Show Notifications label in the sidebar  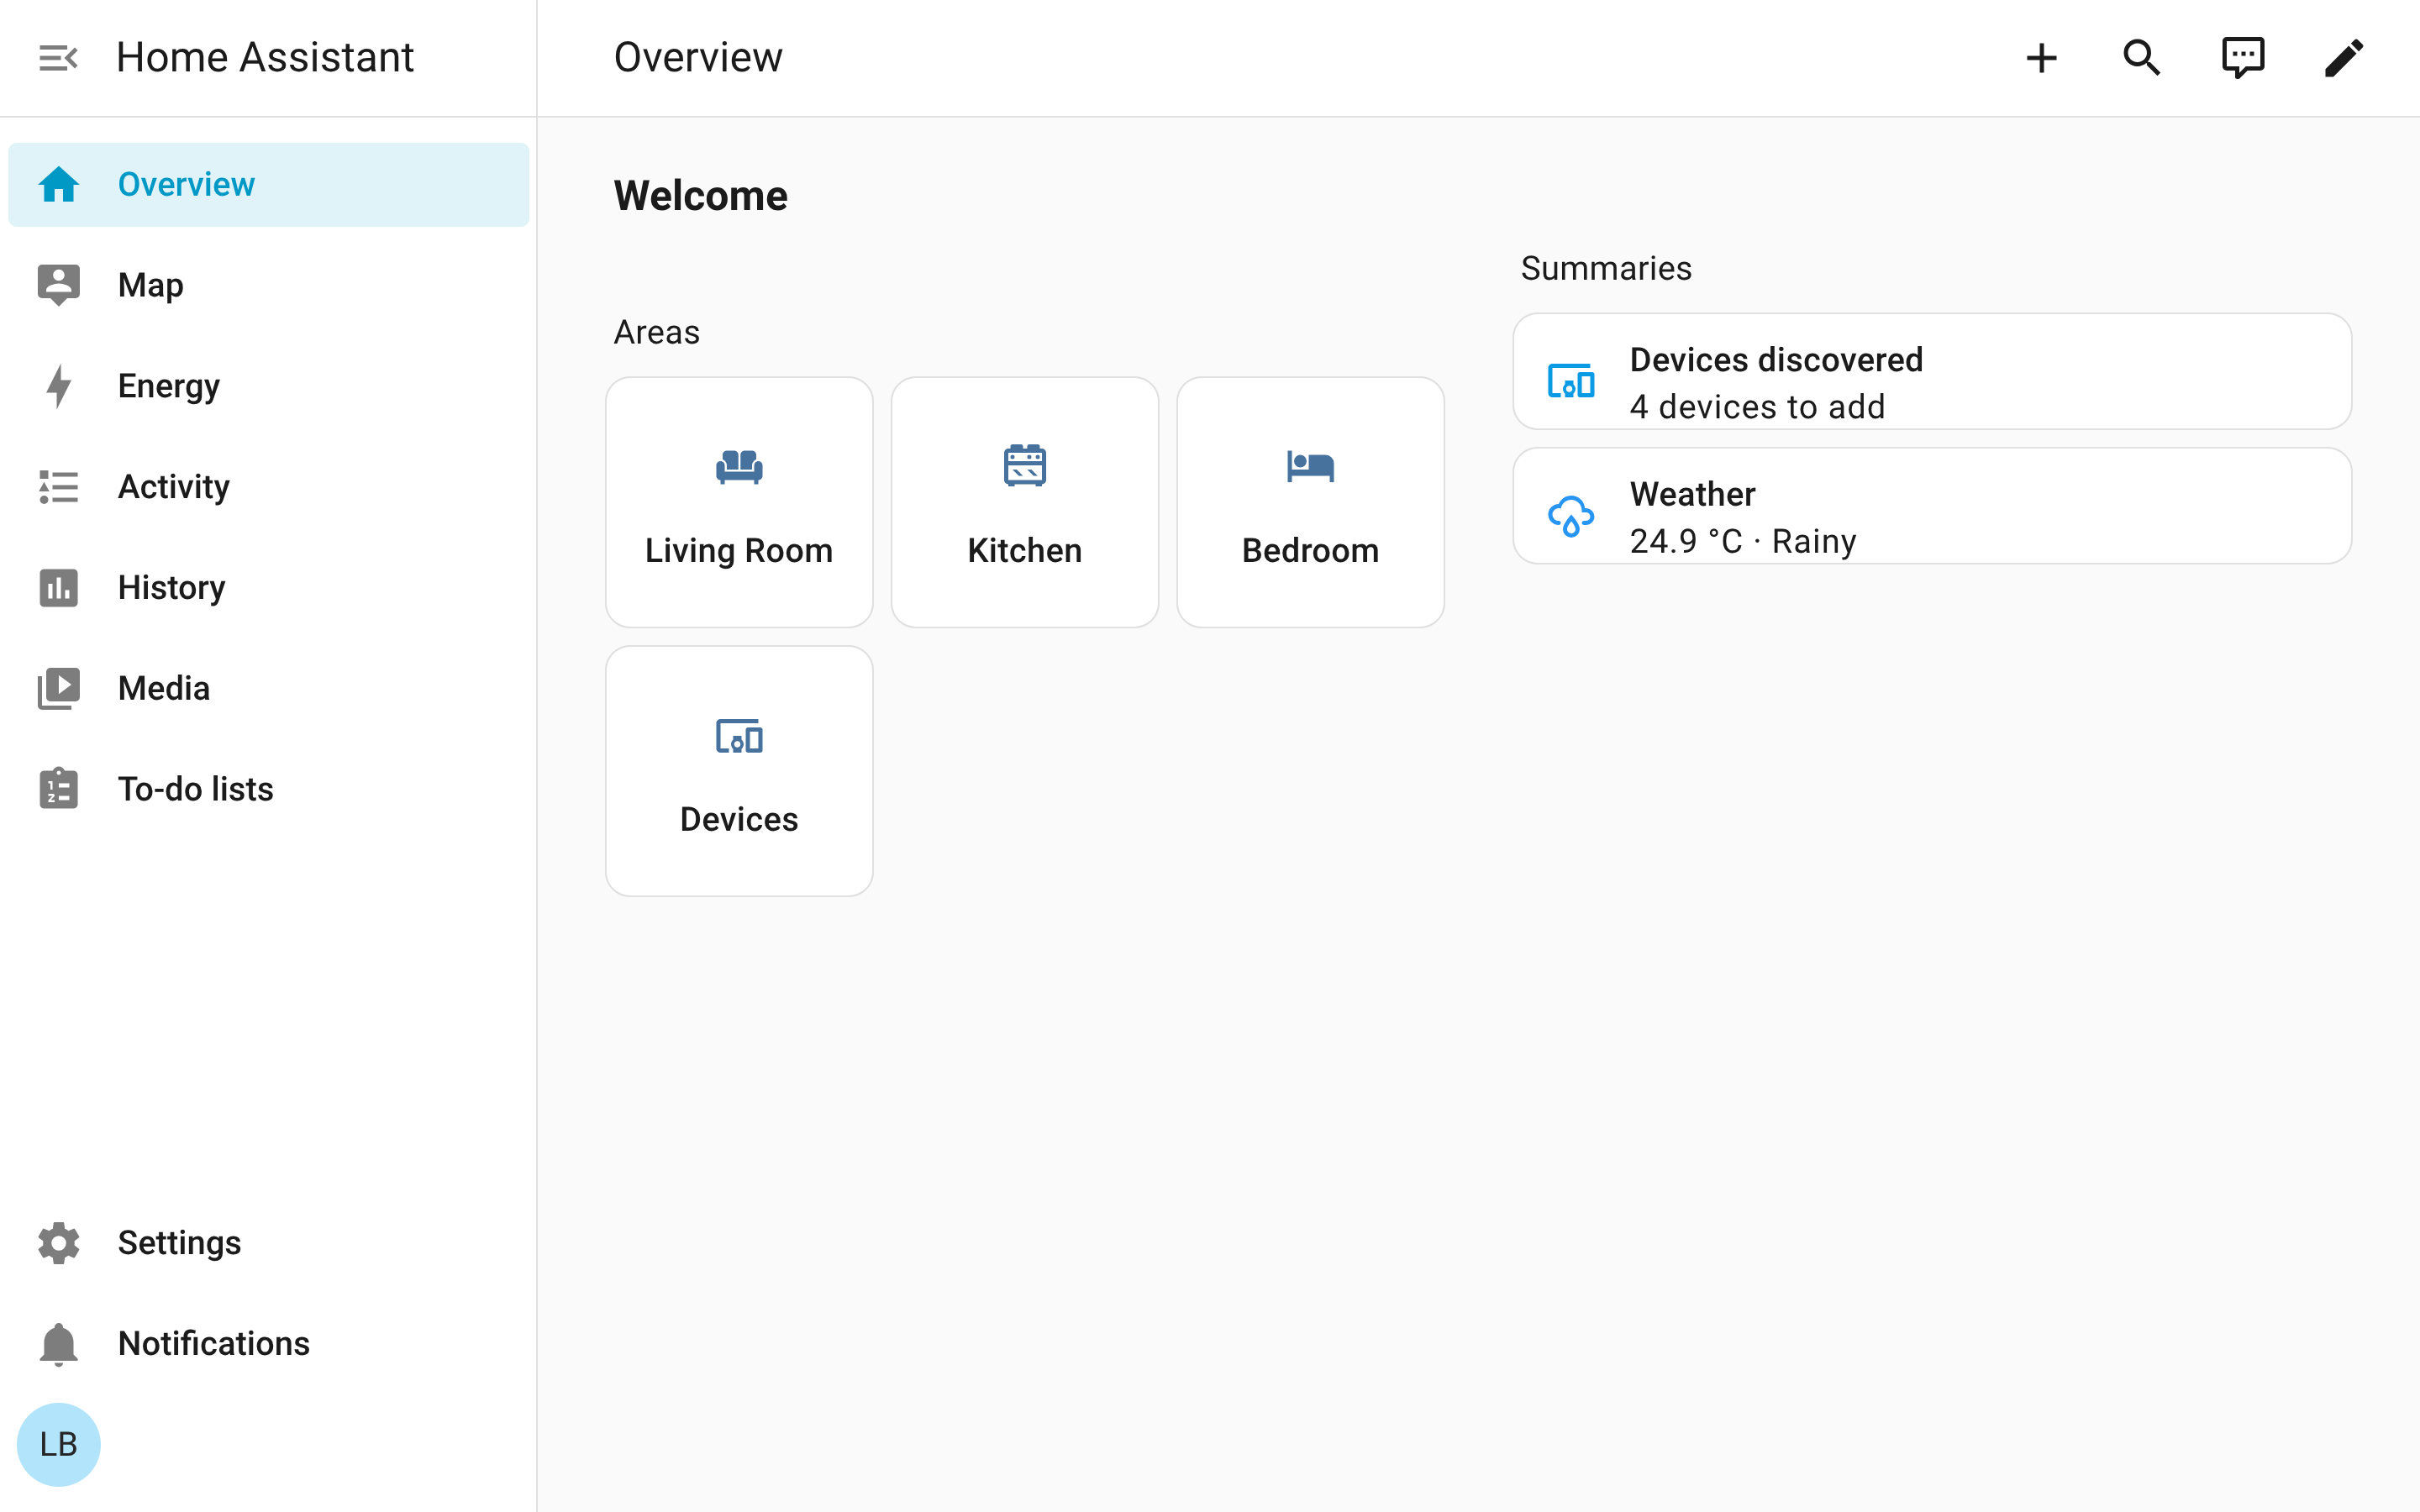214,1344
